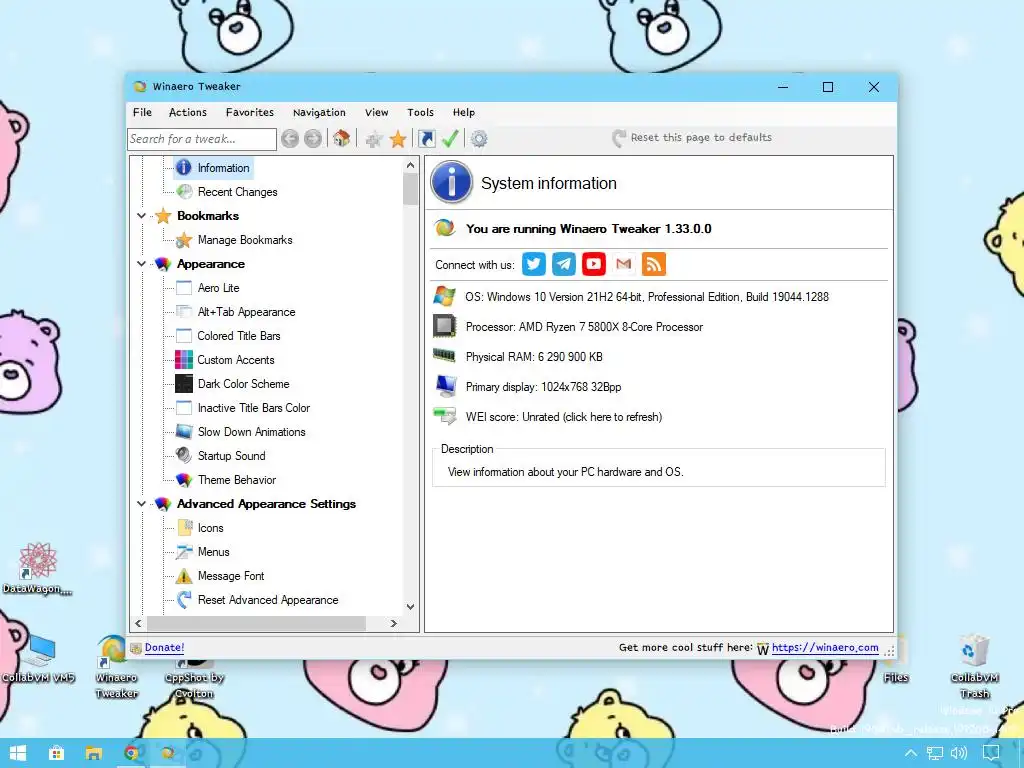Click the Back navigation arrow in toolbar
The image size is (1024, 768).
click(290, 138)
